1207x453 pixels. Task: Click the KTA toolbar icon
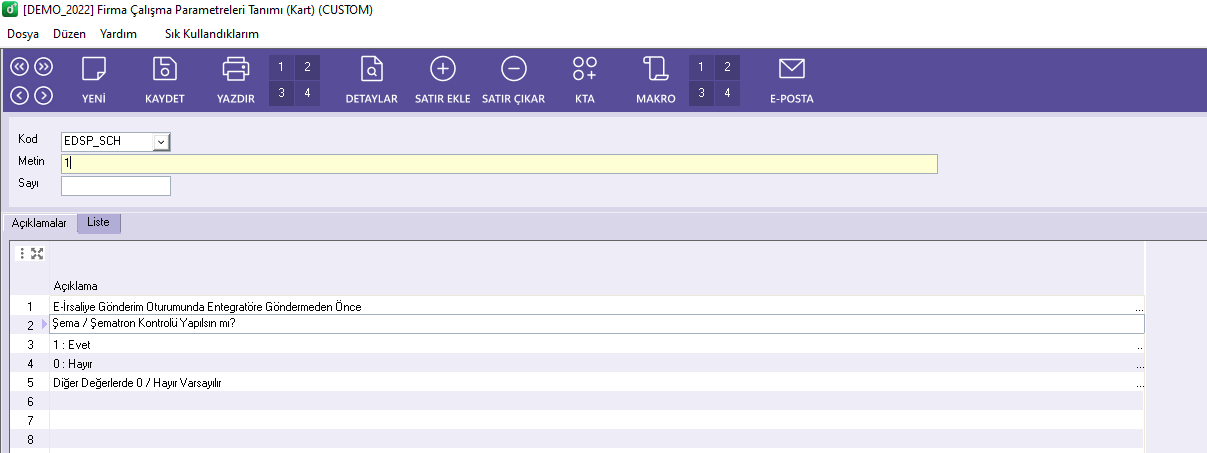pos(585,70)
